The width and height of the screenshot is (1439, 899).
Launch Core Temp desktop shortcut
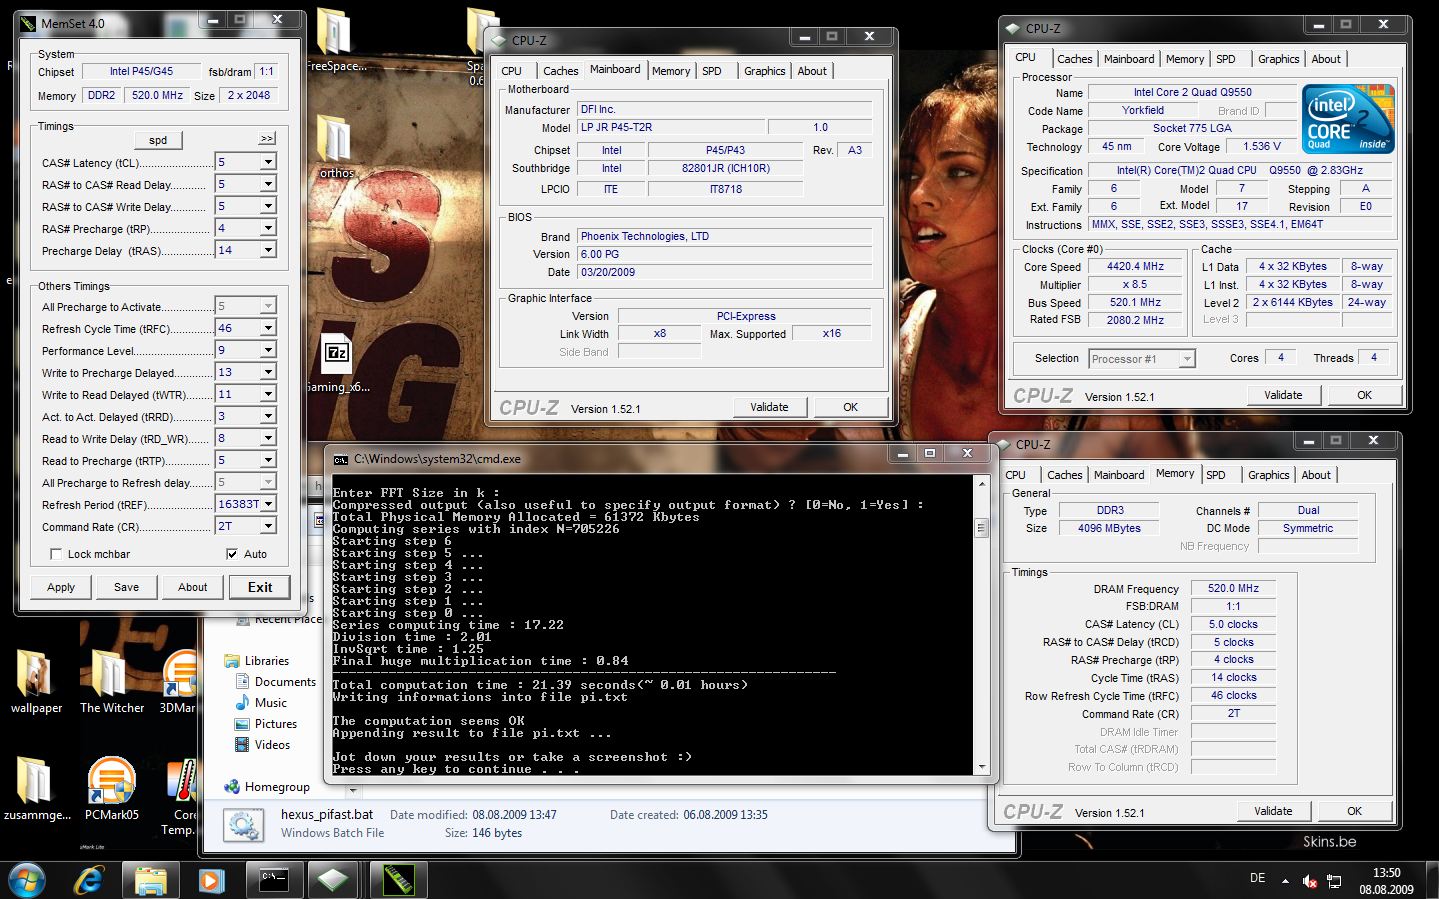[x=180, y=797]
